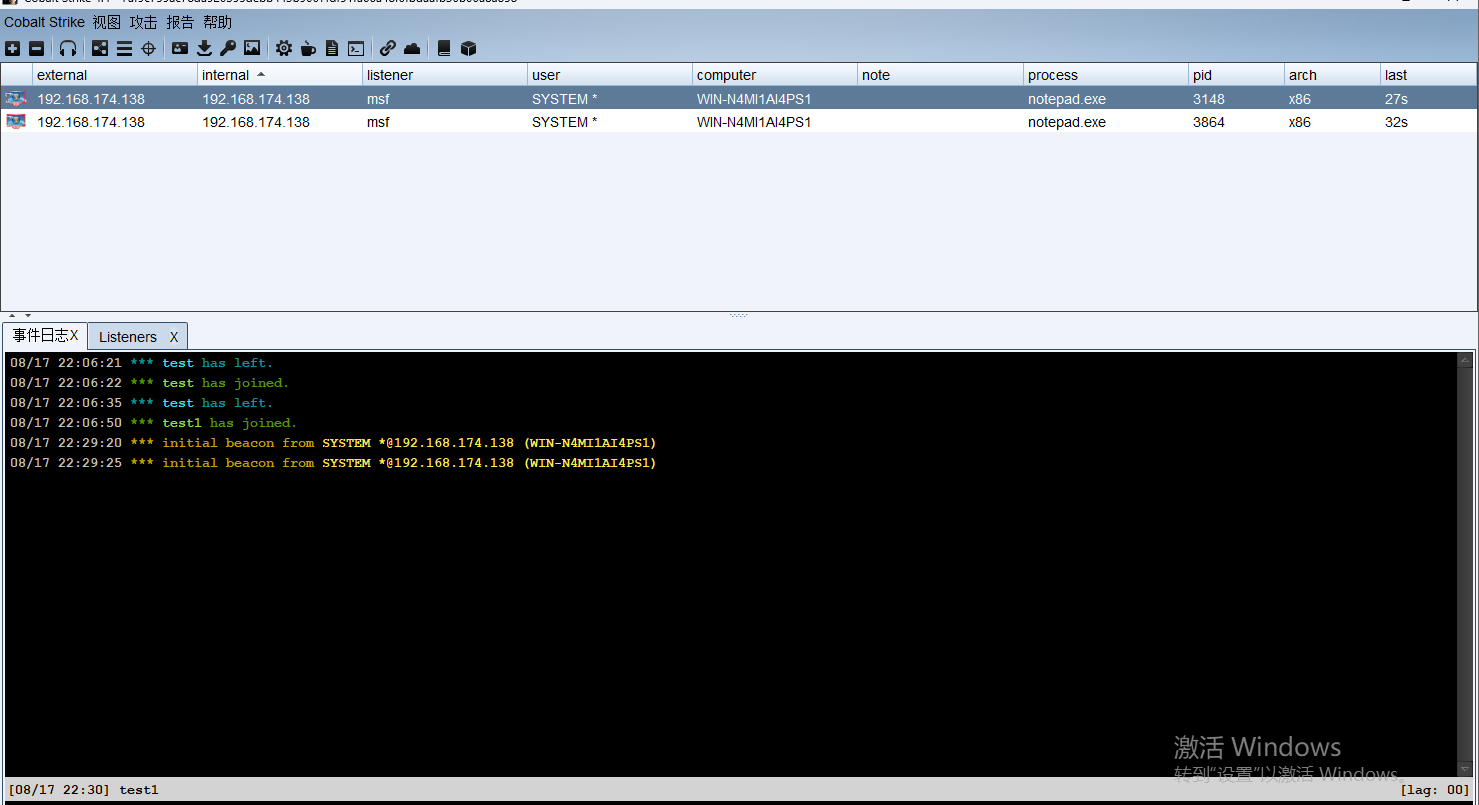This screenshot has height=805, width=1479.
Task: Click the [lag: 00] status indicator
Action: (x=1435, y=790)
